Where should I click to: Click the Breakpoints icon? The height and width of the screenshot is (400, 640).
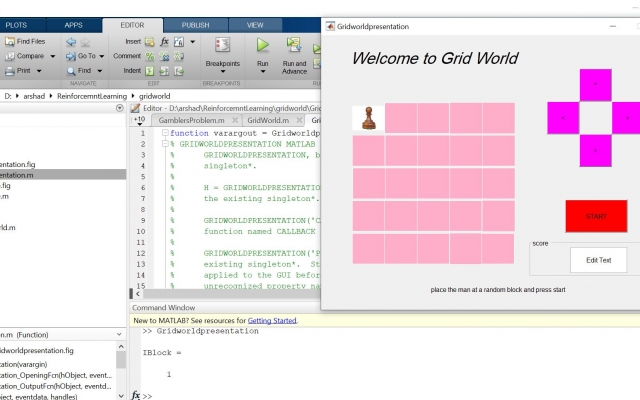[x=222, y=44]
